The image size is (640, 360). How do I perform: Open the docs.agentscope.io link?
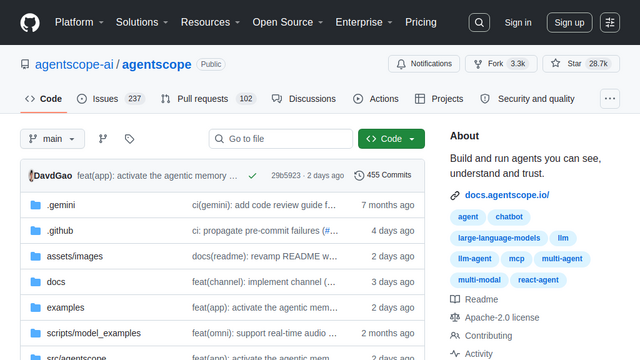point(507,195)
